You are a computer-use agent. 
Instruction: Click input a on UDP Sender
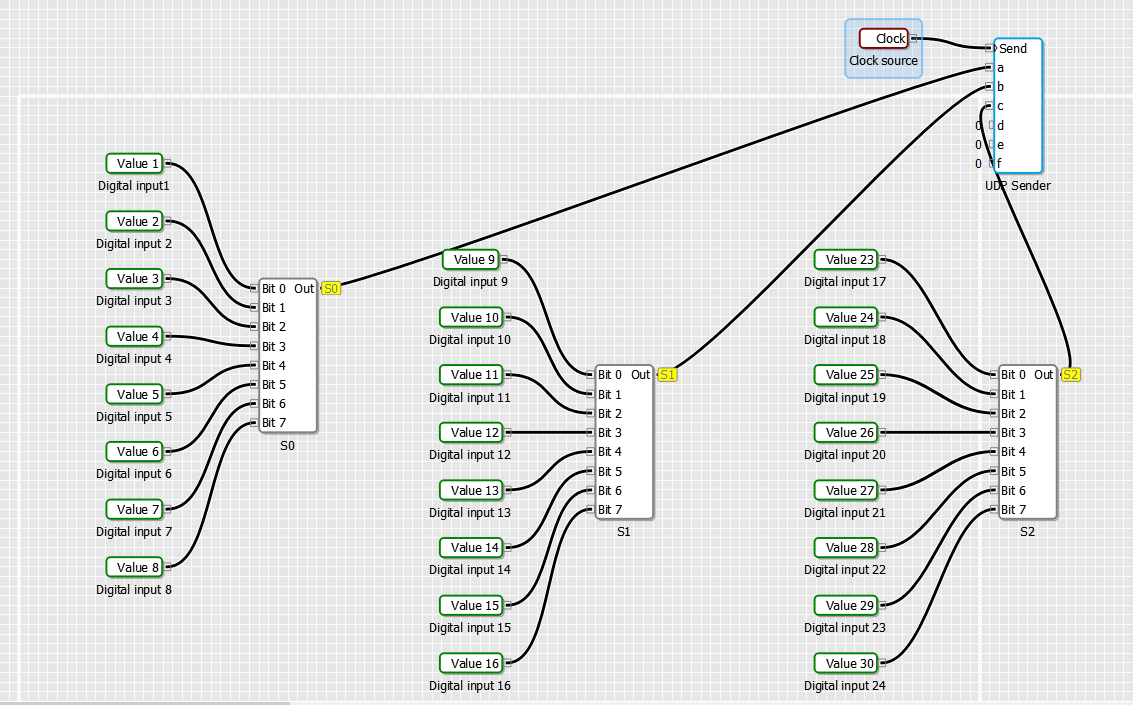(x=1000, y=67)
